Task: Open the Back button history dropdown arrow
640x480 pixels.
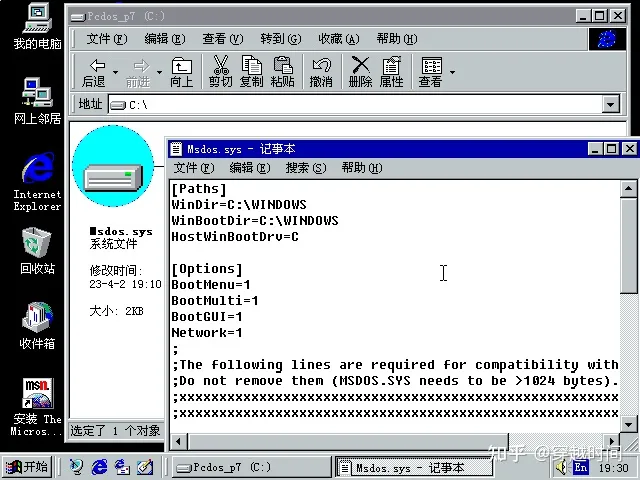Action: [x=116, y=72]
